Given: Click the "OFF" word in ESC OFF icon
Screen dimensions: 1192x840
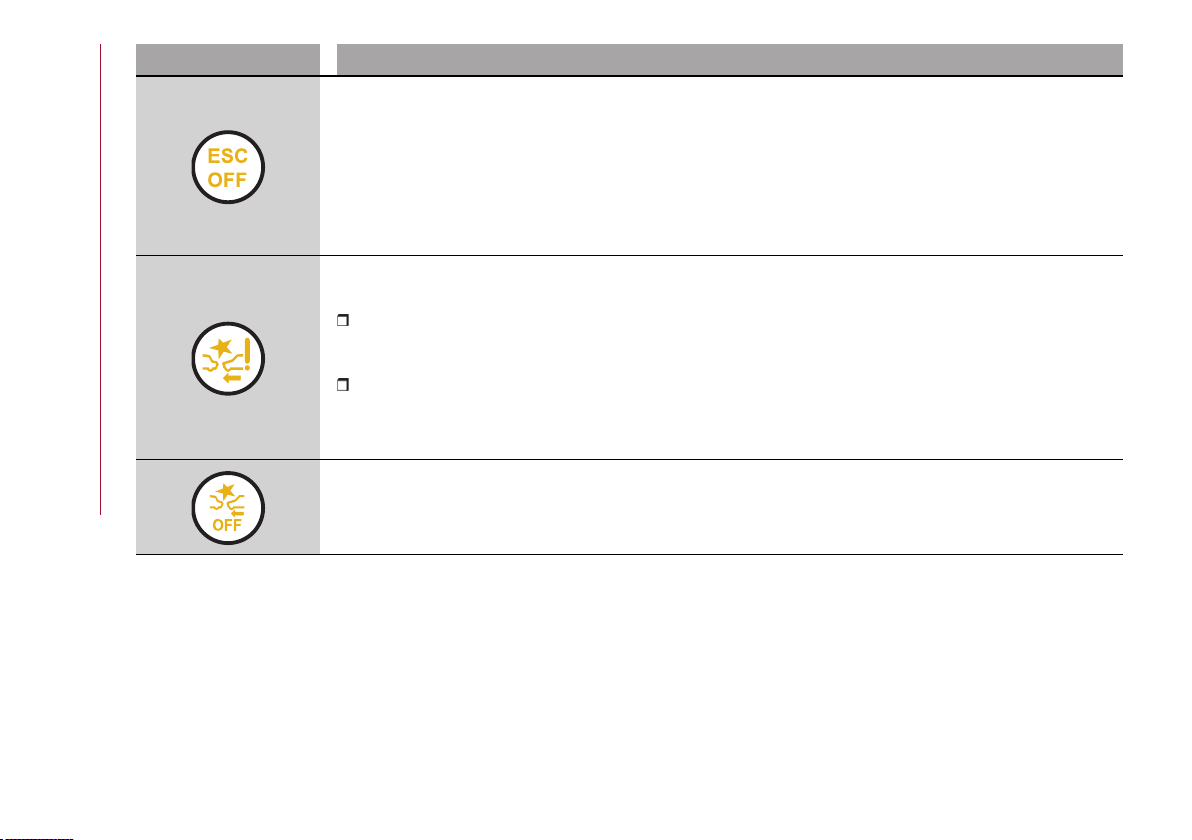Looking at the screenshot, I should click(228, 180).
